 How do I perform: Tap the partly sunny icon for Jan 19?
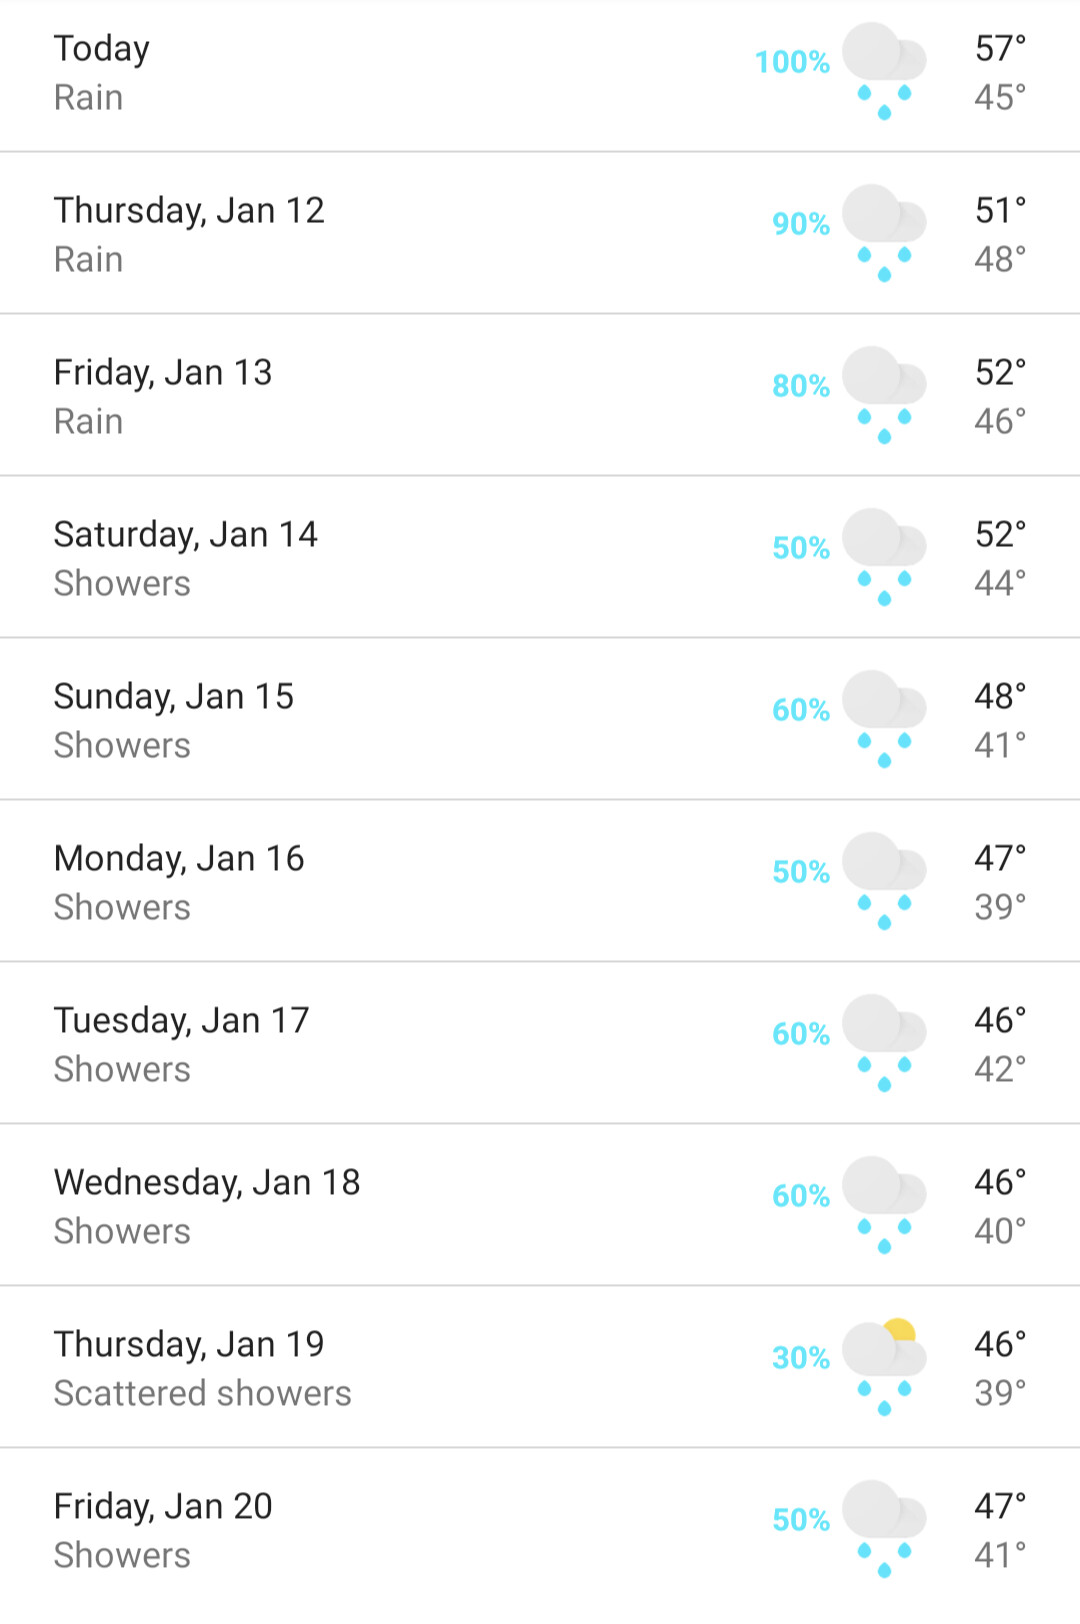[x=884, y=1367]
